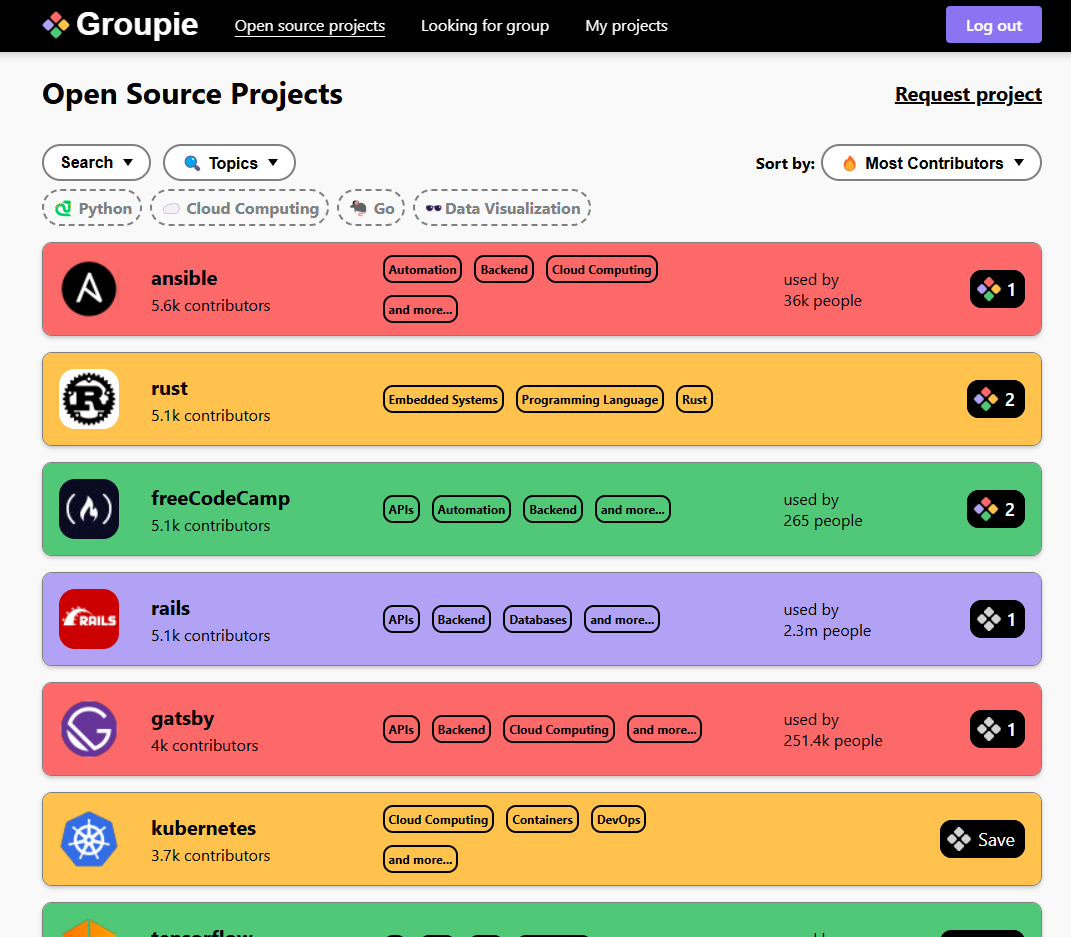Click Backend tag on gatsby
The image size is (1071, 937).
(462, 729)
